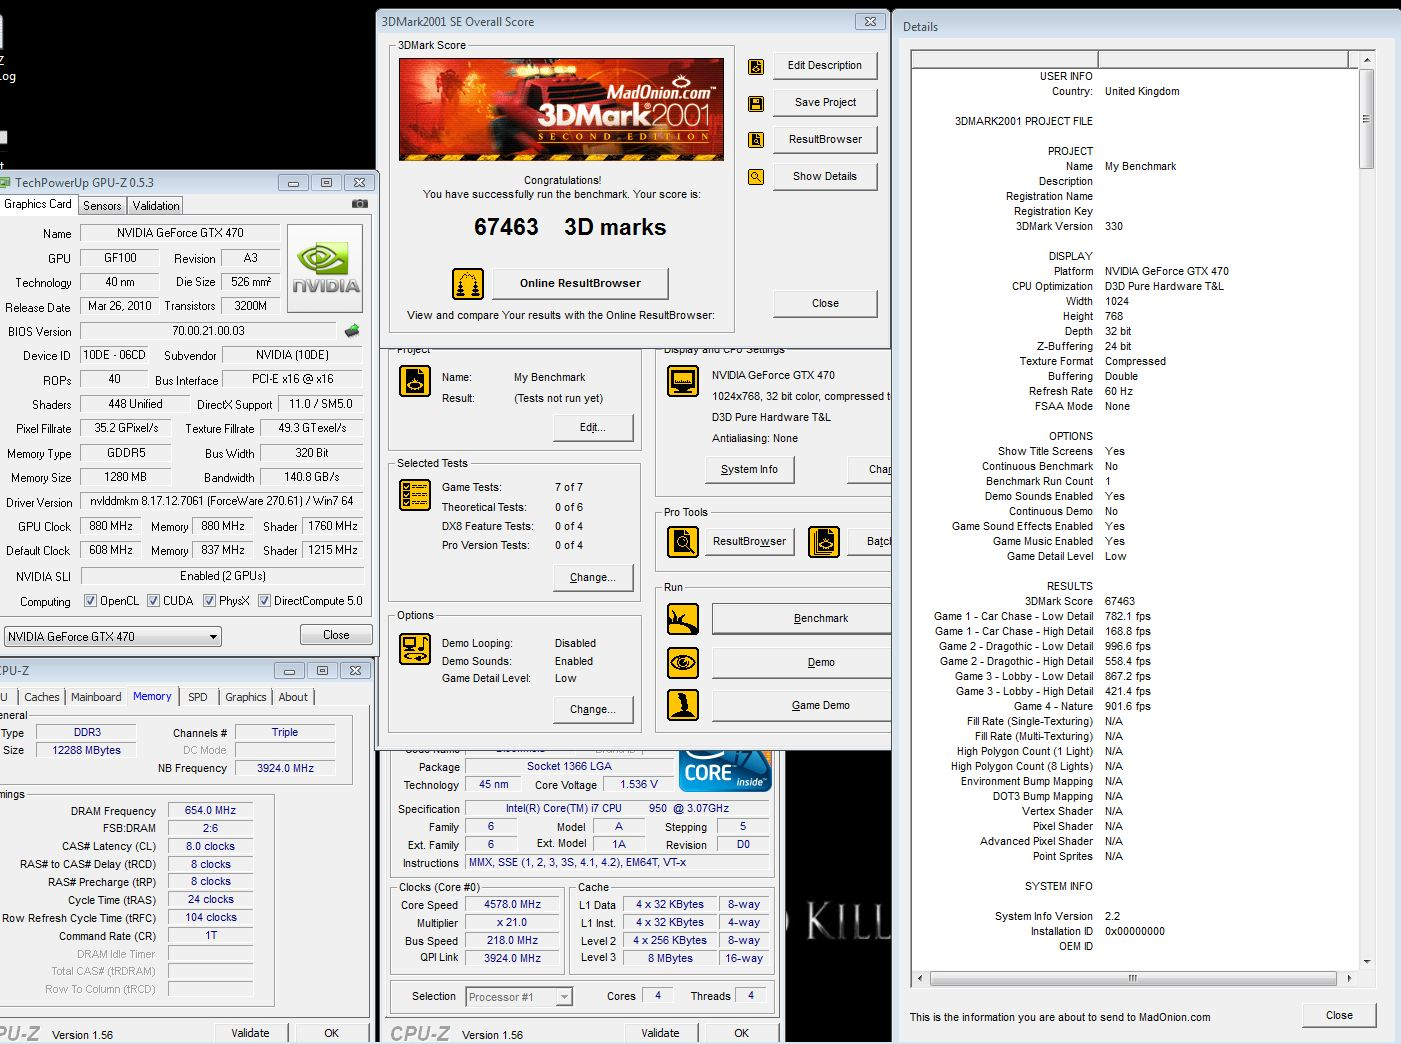
Task: Click the Intel Core inside logo in CPU-Z
Action: [x=726, y=770]
